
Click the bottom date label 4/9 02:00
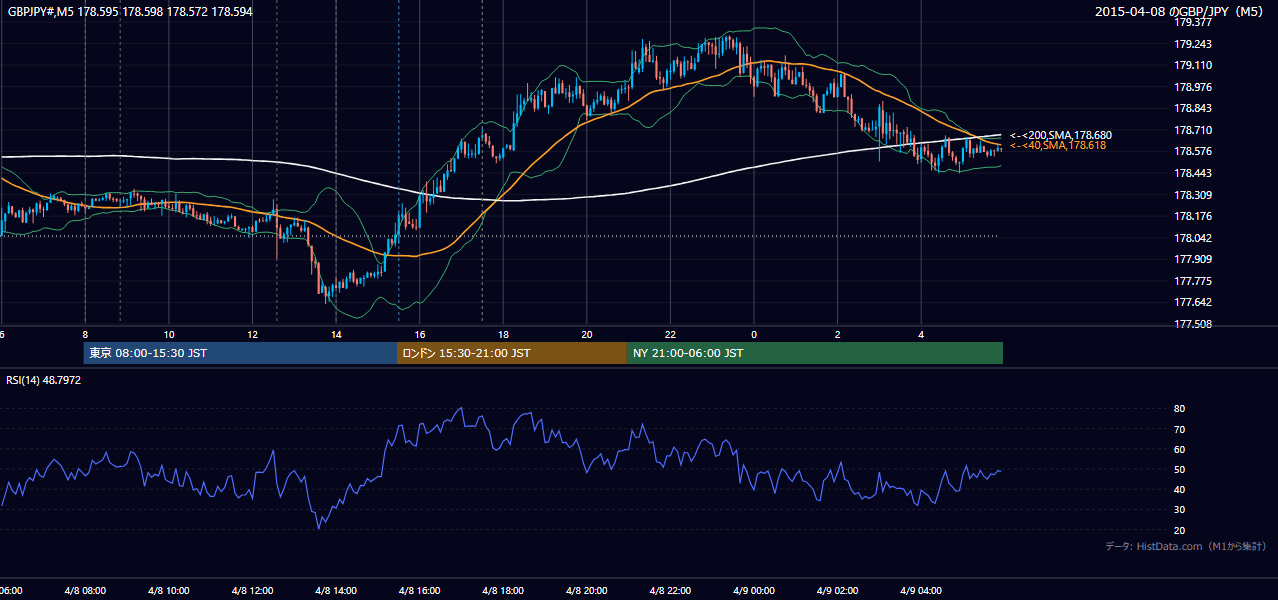point(838,591)
